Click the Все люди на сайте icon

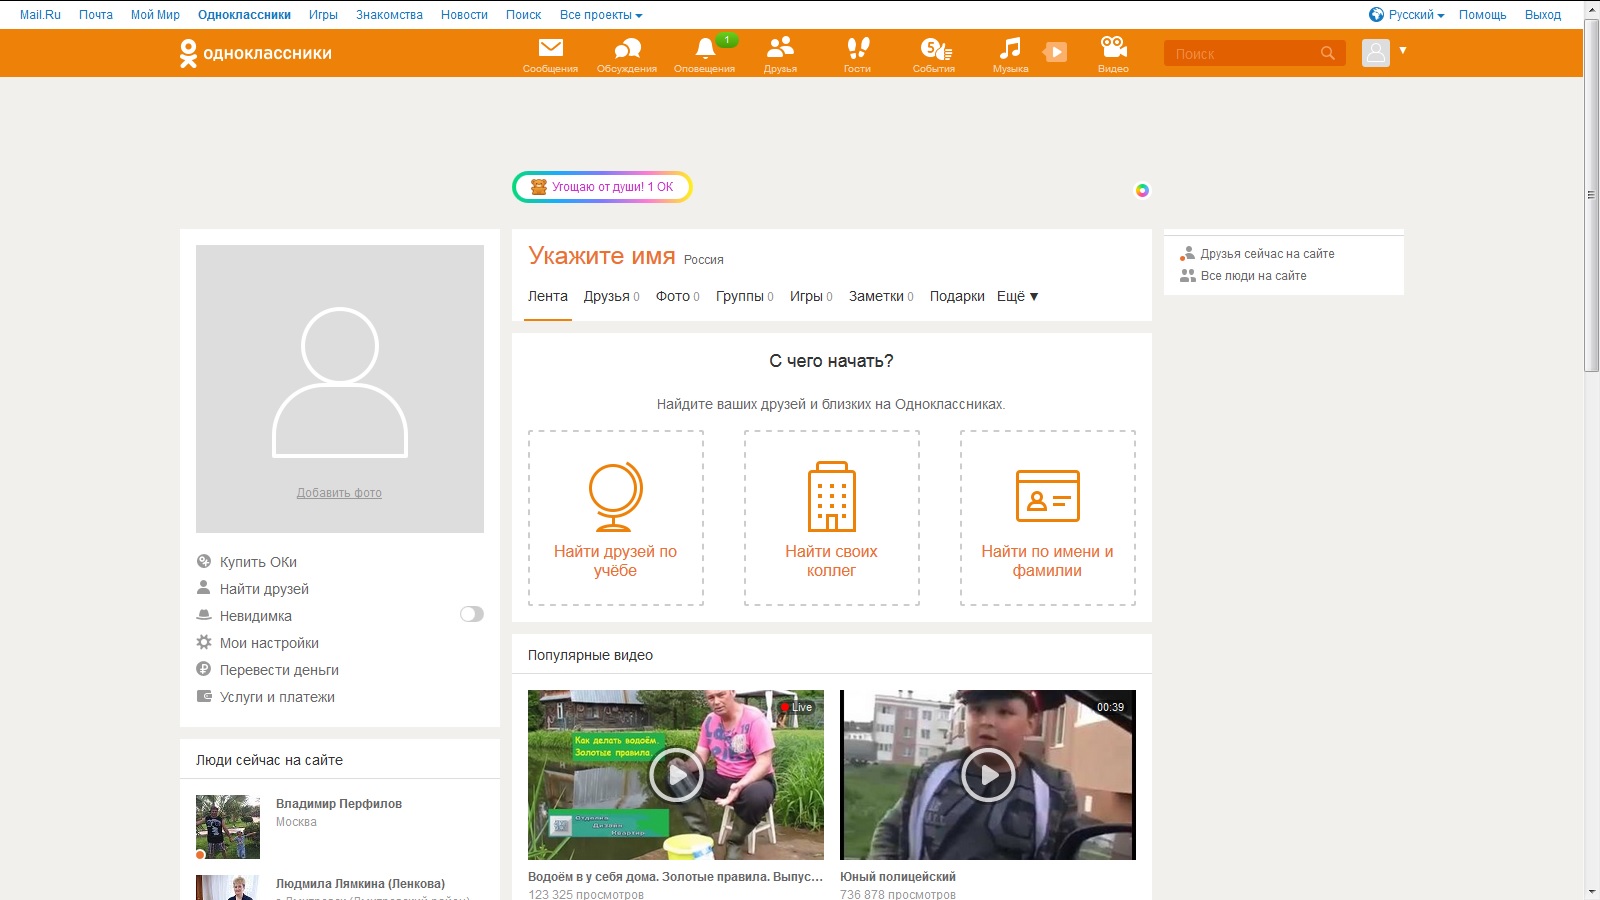(1187, 276)
